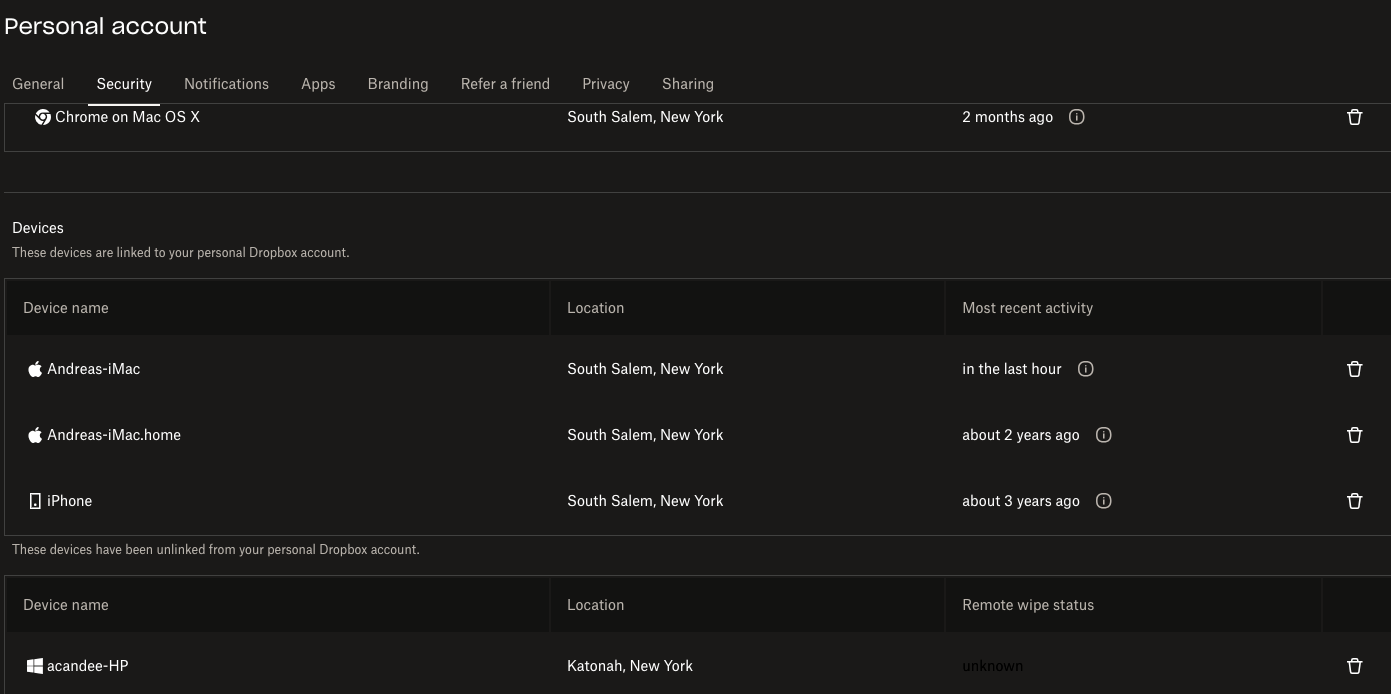Click the acandee-HP device entry
1391x694 pixels.
(x=87, y=666)
